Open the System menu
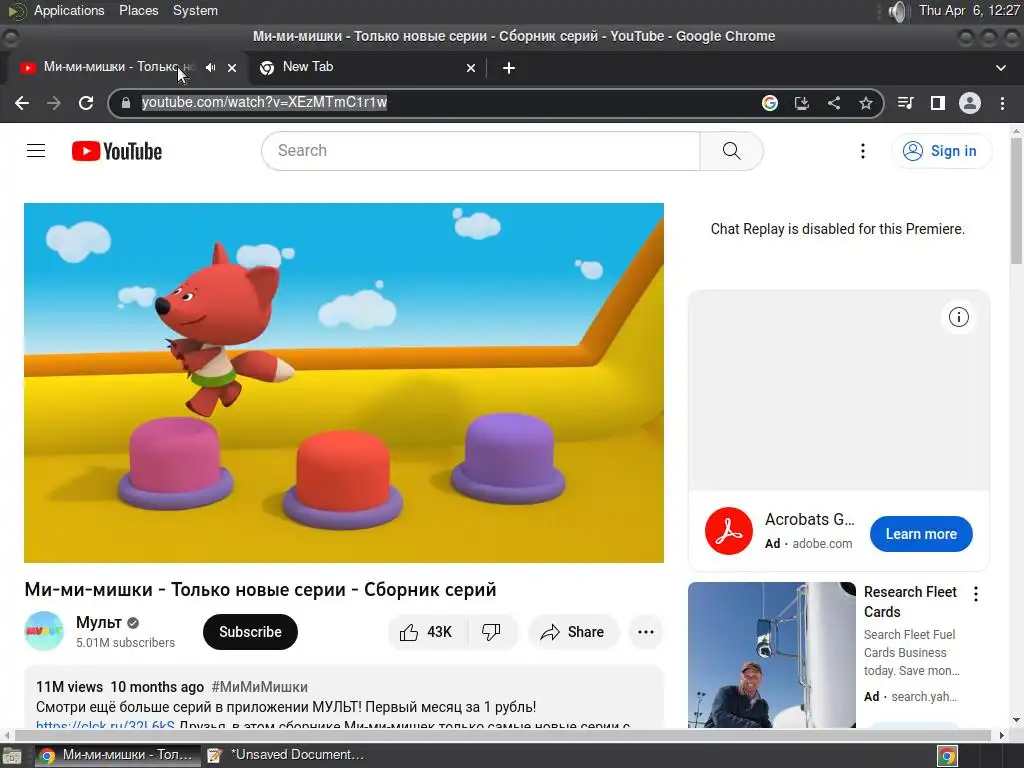 [195, 10]
